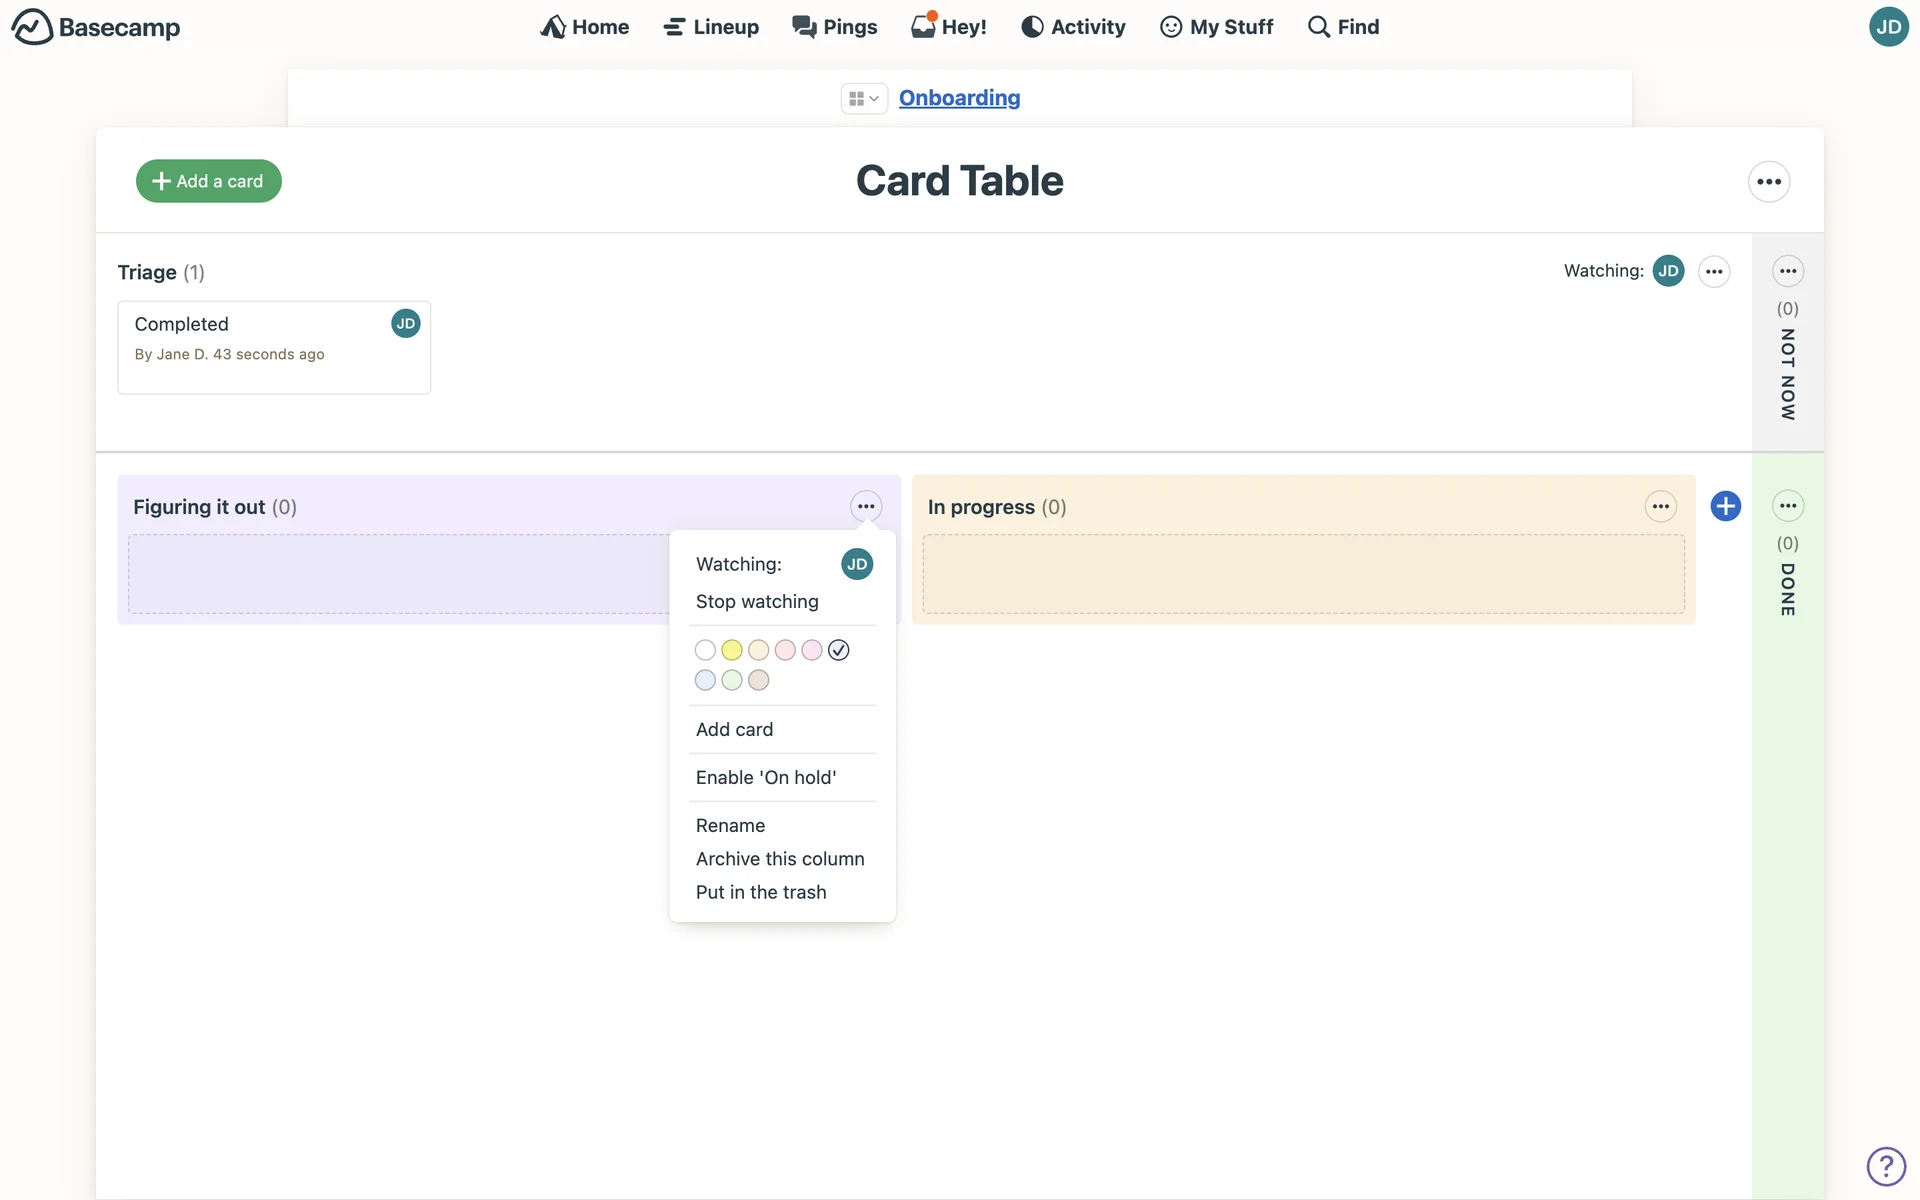Viewport: 1920px width, 1200px height.
Task: Open Pings chat icon
Action: point(804,27)
